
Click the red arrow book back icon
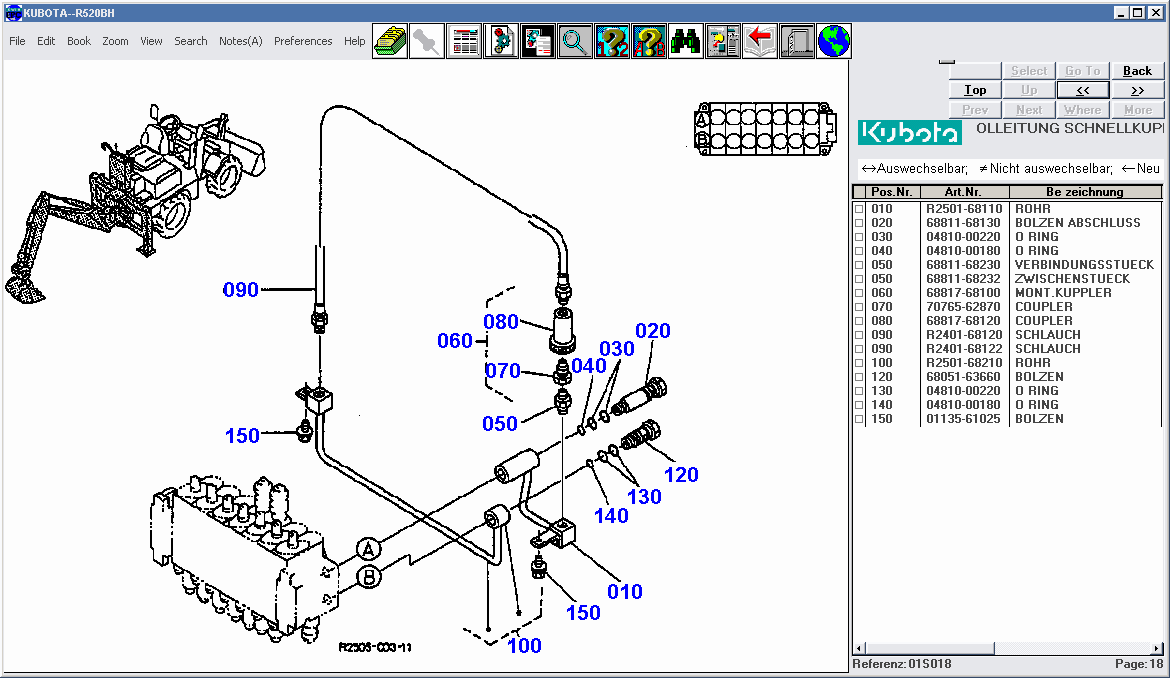tap(760, 41)
